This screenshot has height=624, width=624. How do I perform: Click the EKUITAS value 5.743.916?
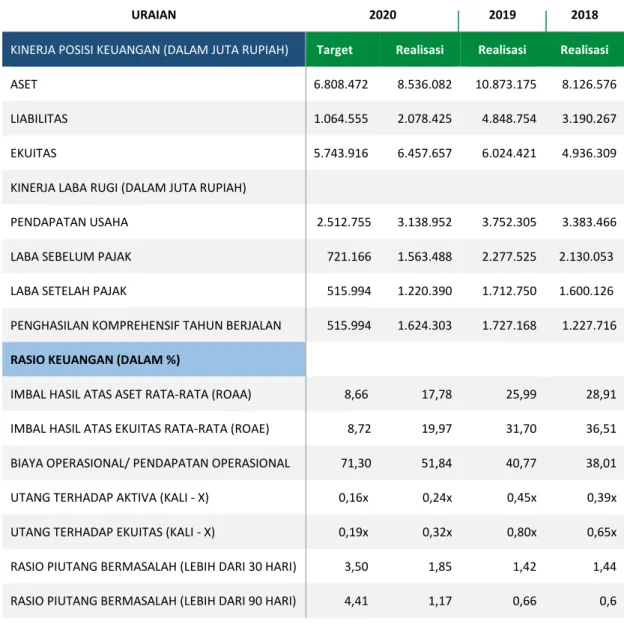[x=341, y=153]
